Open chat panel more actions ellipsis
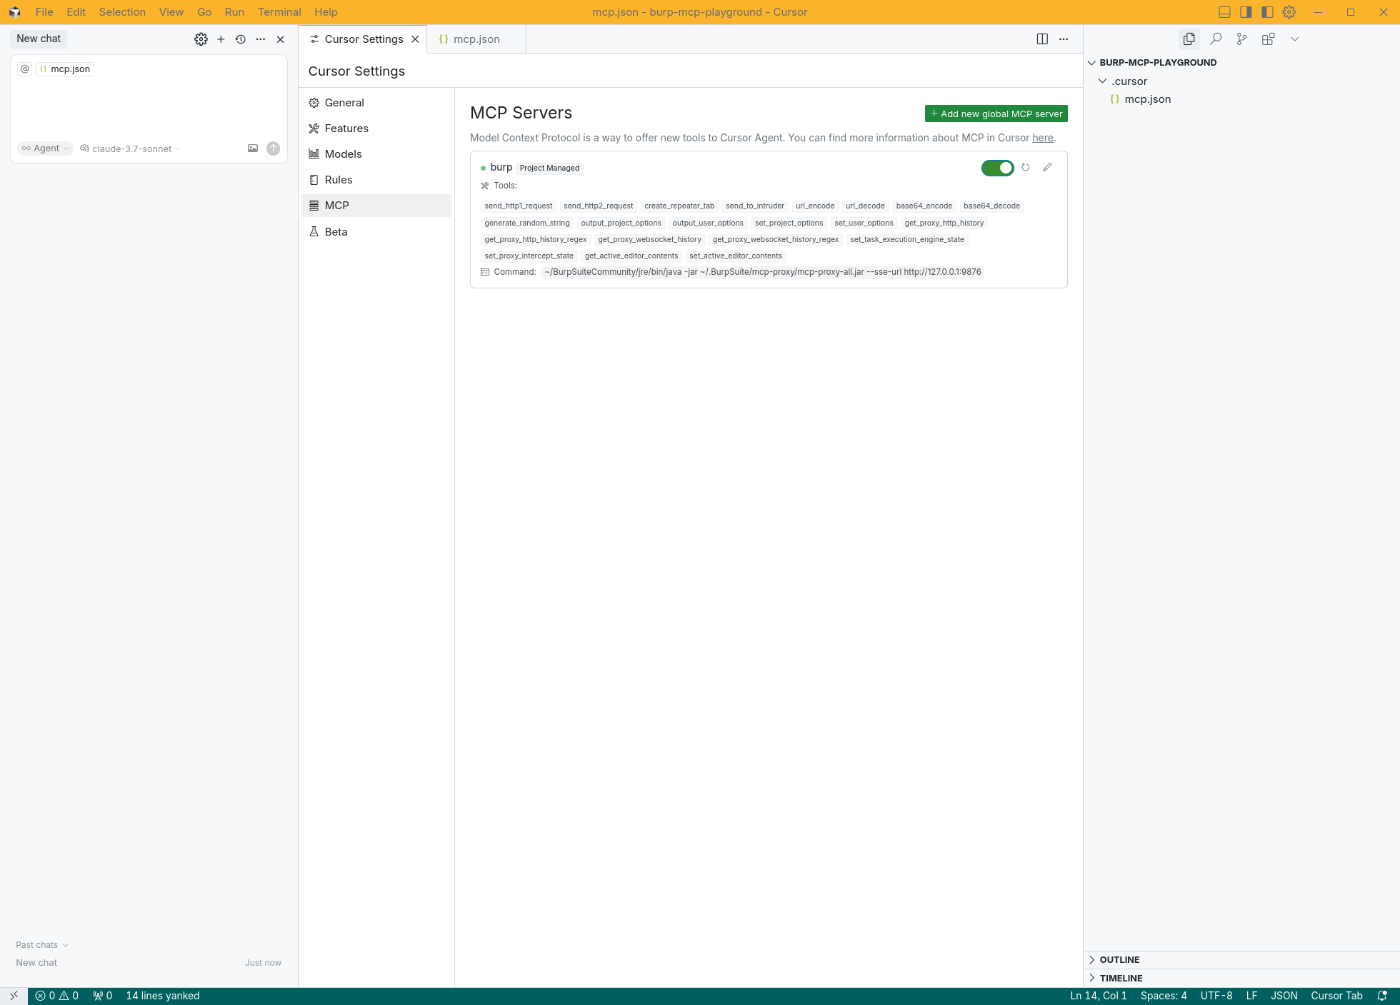 point(260,39)
